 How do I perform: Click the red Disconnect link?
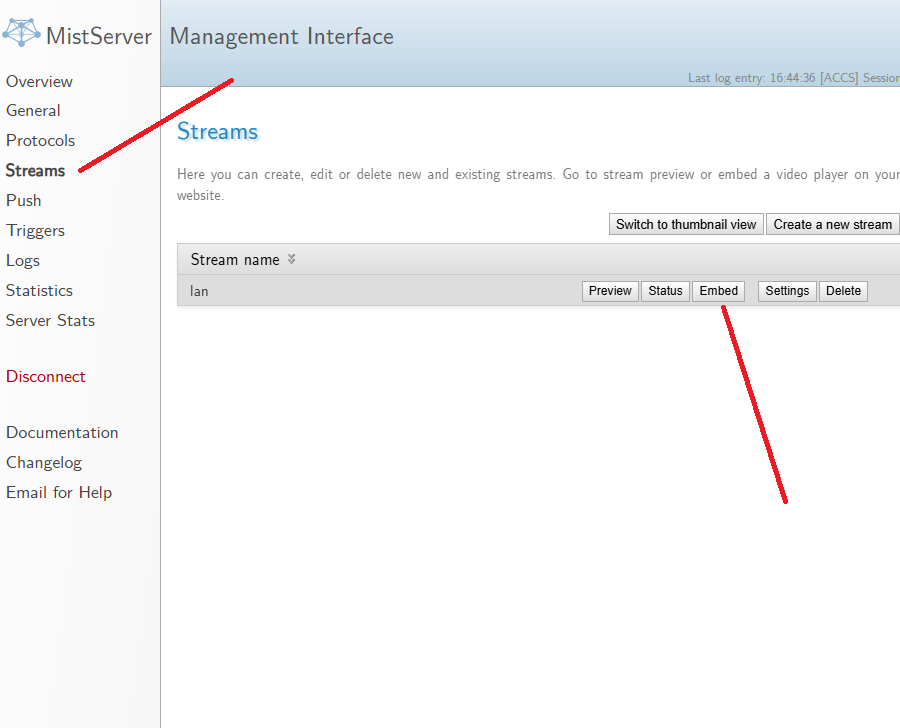click(45, 377)
